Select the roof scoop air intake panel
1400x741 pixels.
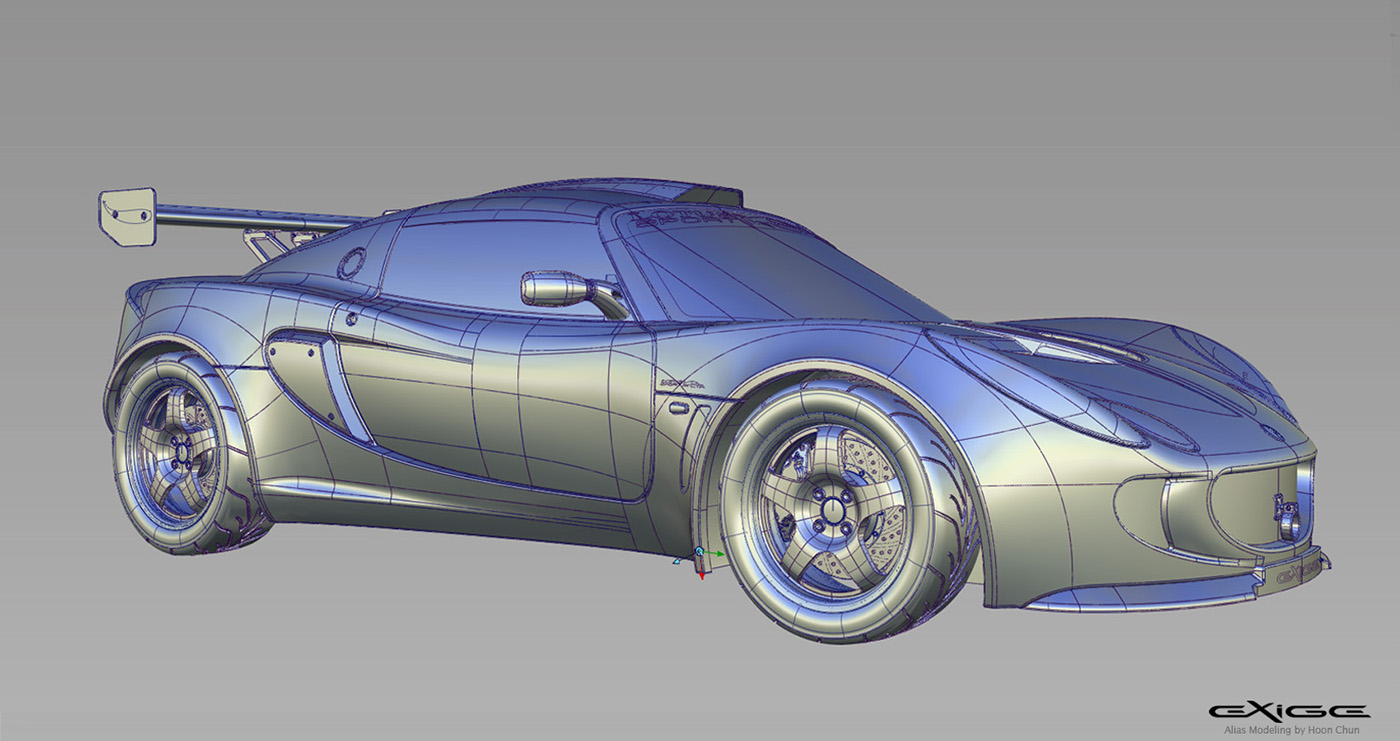point(711,196)
